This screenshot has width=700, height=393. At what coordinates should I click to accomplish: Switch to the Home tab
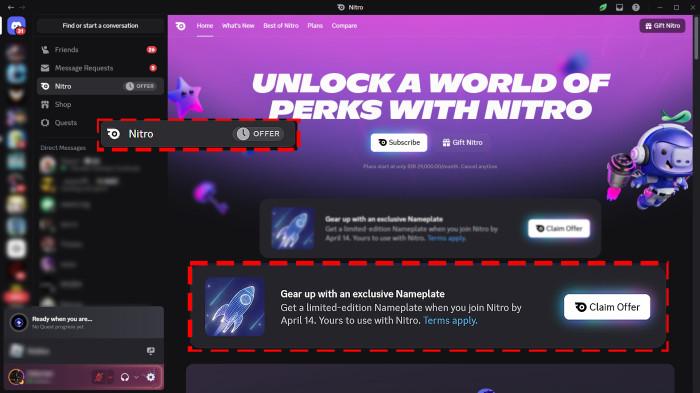pos(205,26)
